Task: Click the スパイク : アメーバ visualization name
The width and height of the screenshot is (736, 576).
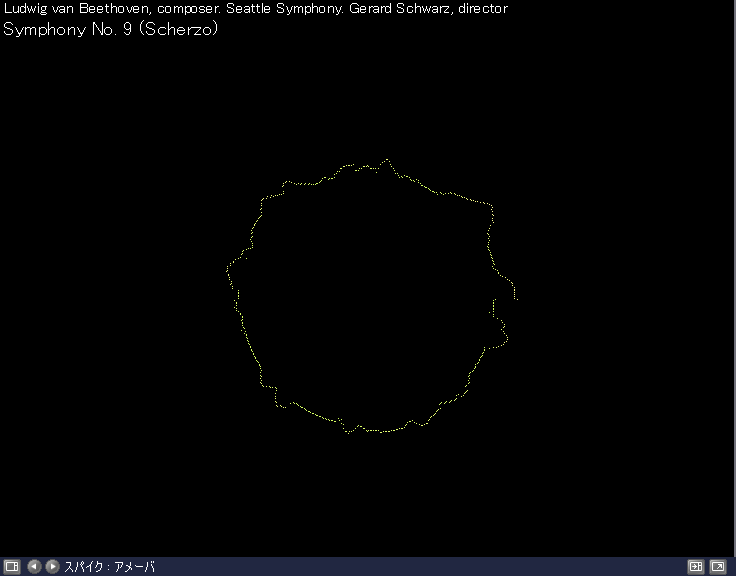Action: click(109, 567)
